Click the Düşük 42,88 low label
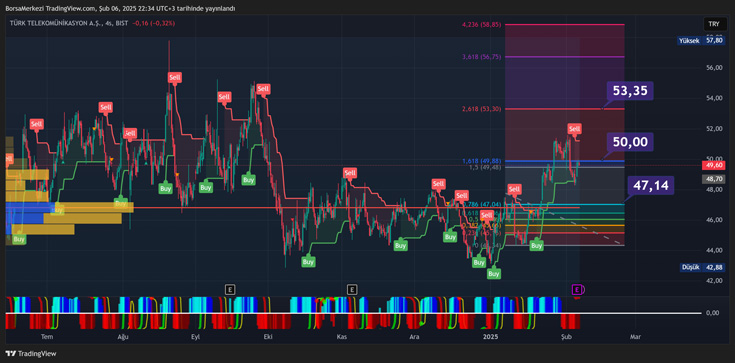 click(702, 267)
